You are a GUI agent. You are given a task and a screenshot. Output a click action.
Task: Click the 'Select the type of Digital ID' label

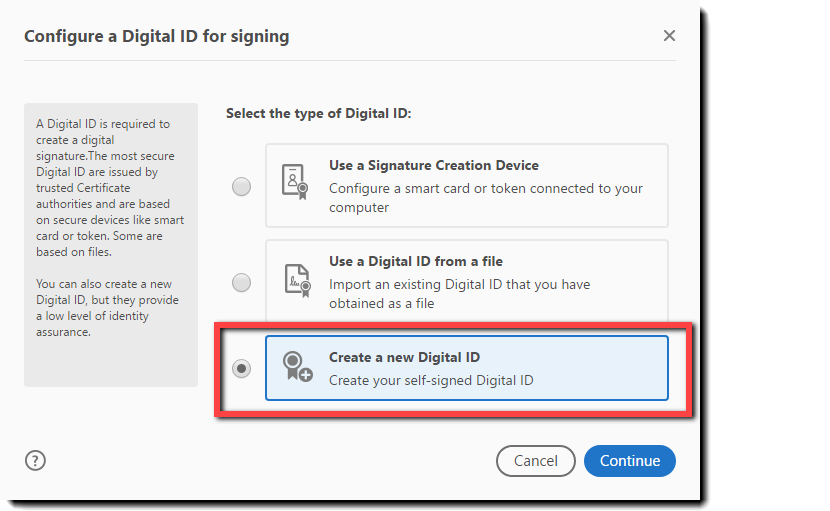(x=318, y=113)
